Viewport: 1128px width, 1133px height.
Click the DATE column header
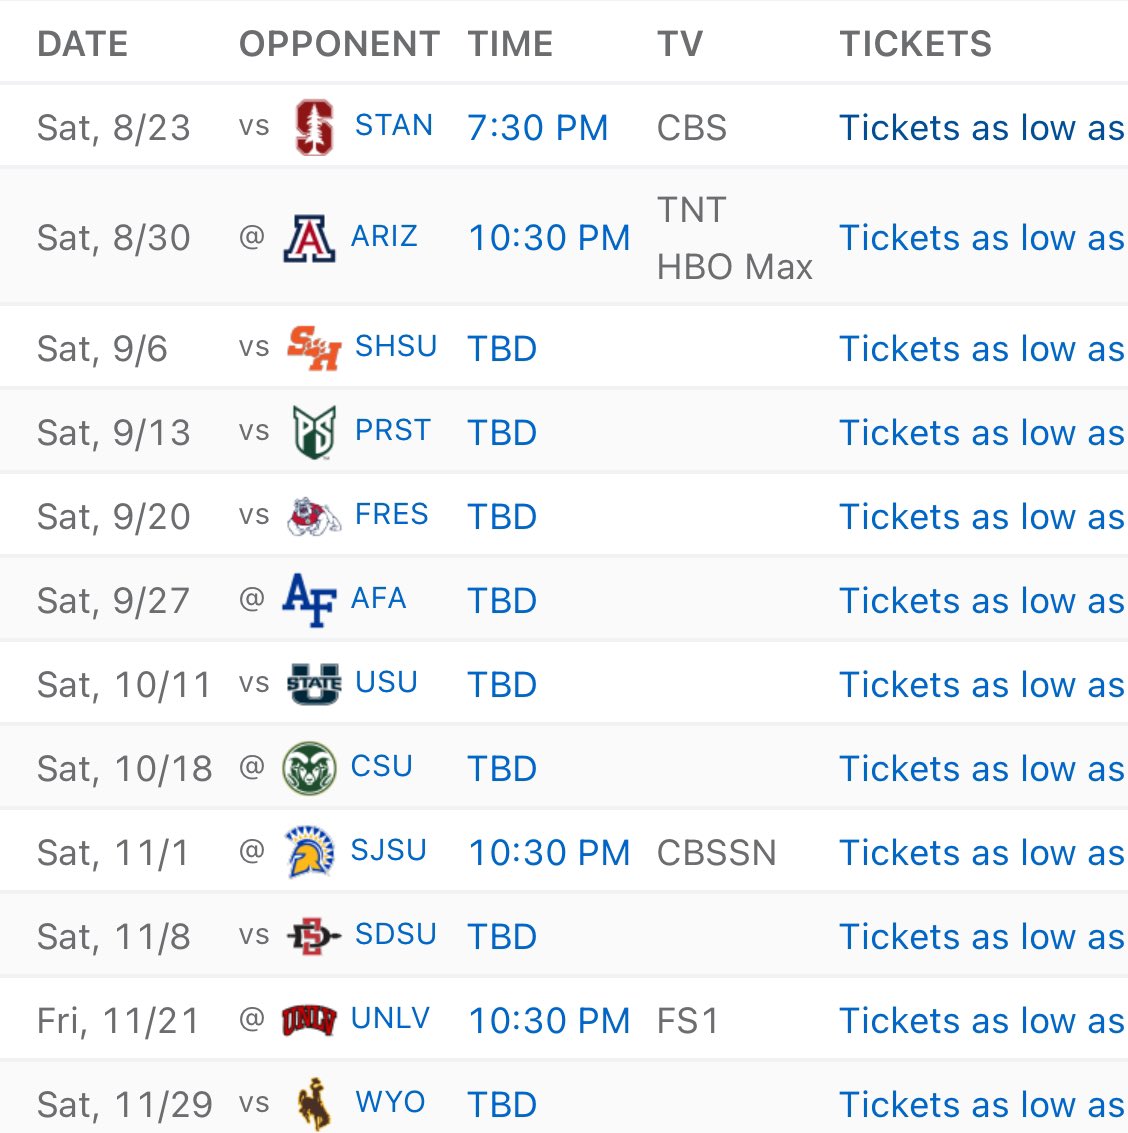pyautogui.click(x=83, y=44)
